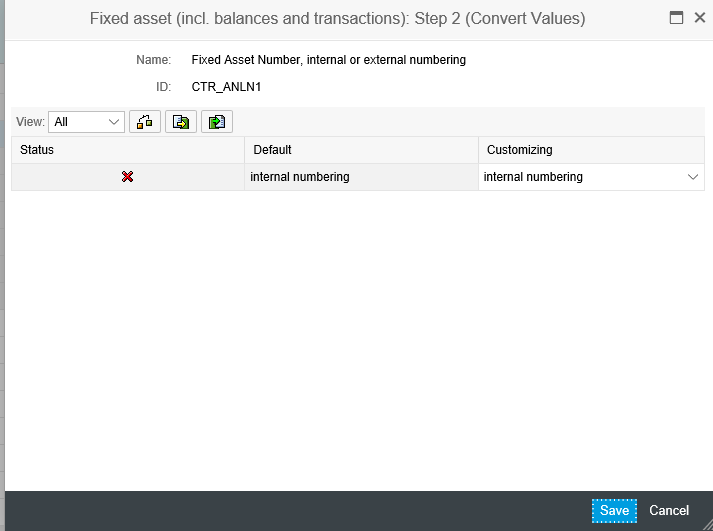713x531 pixels.
Task: Click the CTR_ANLN1 ID value
Action: (226, 87)
